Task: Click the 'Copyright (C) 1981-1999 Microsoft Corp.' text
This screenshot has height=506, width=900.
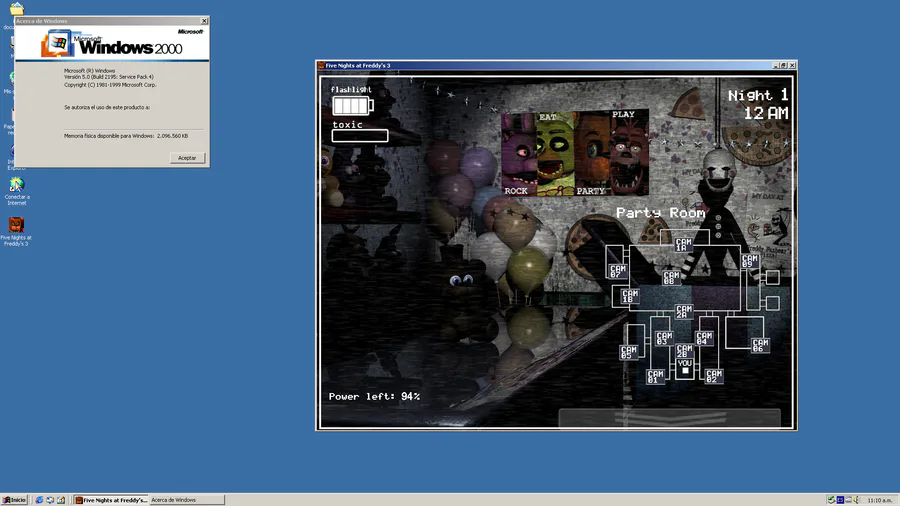Action: pos(110,85)
